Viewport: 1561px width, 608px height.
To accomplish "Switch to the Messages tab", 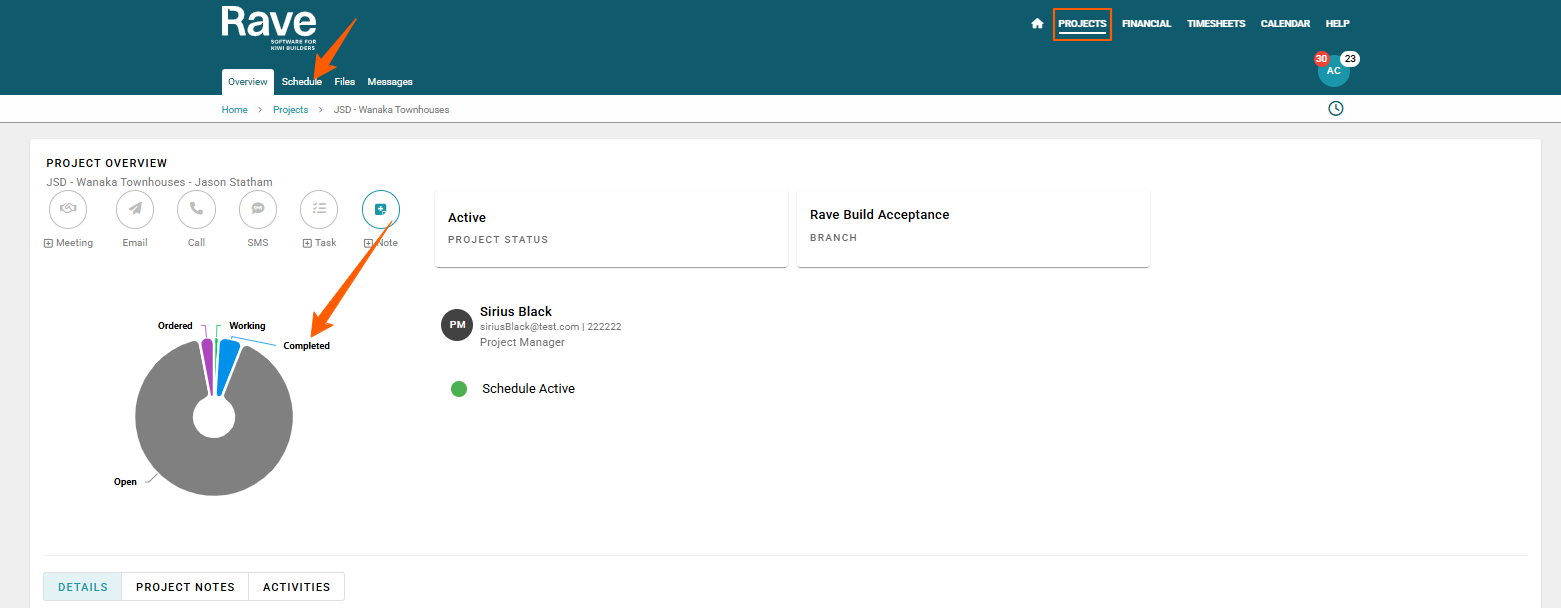I will pos(390,82).
